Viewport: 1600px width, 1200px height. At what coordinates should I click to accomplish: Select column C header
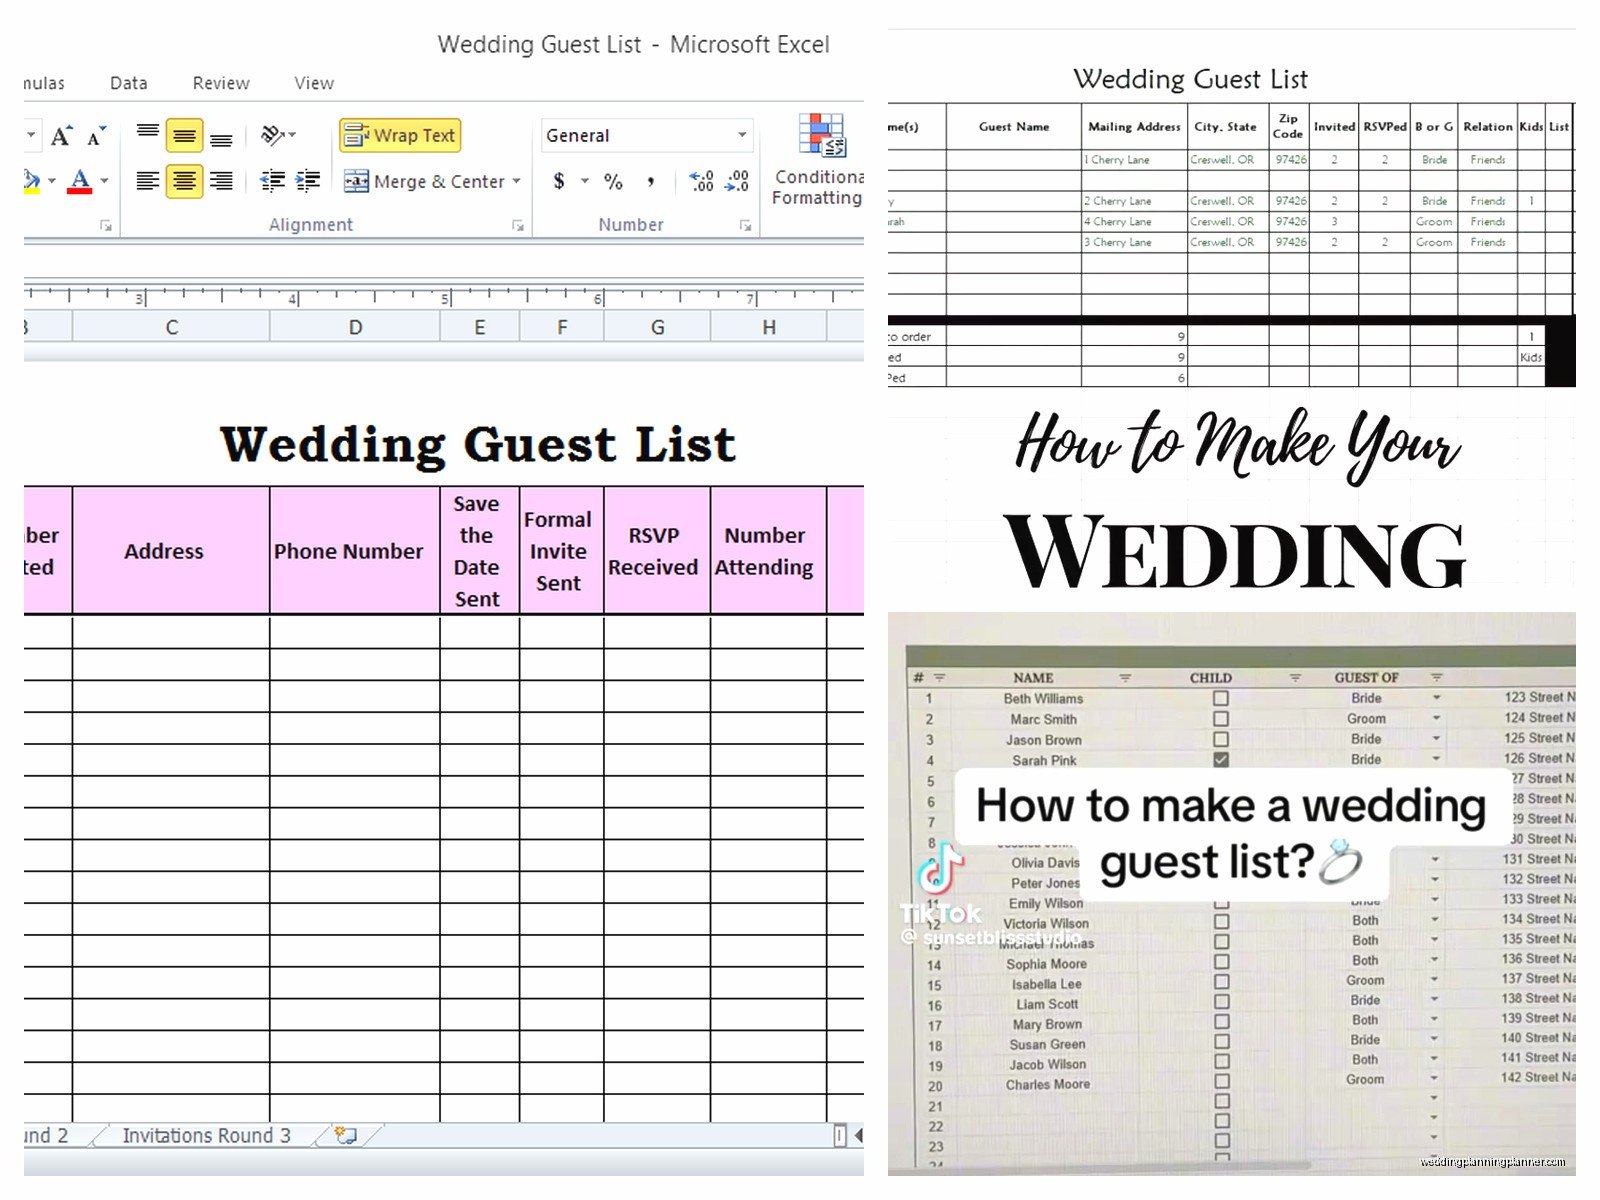pyautogui.click(x=171, y=327)
